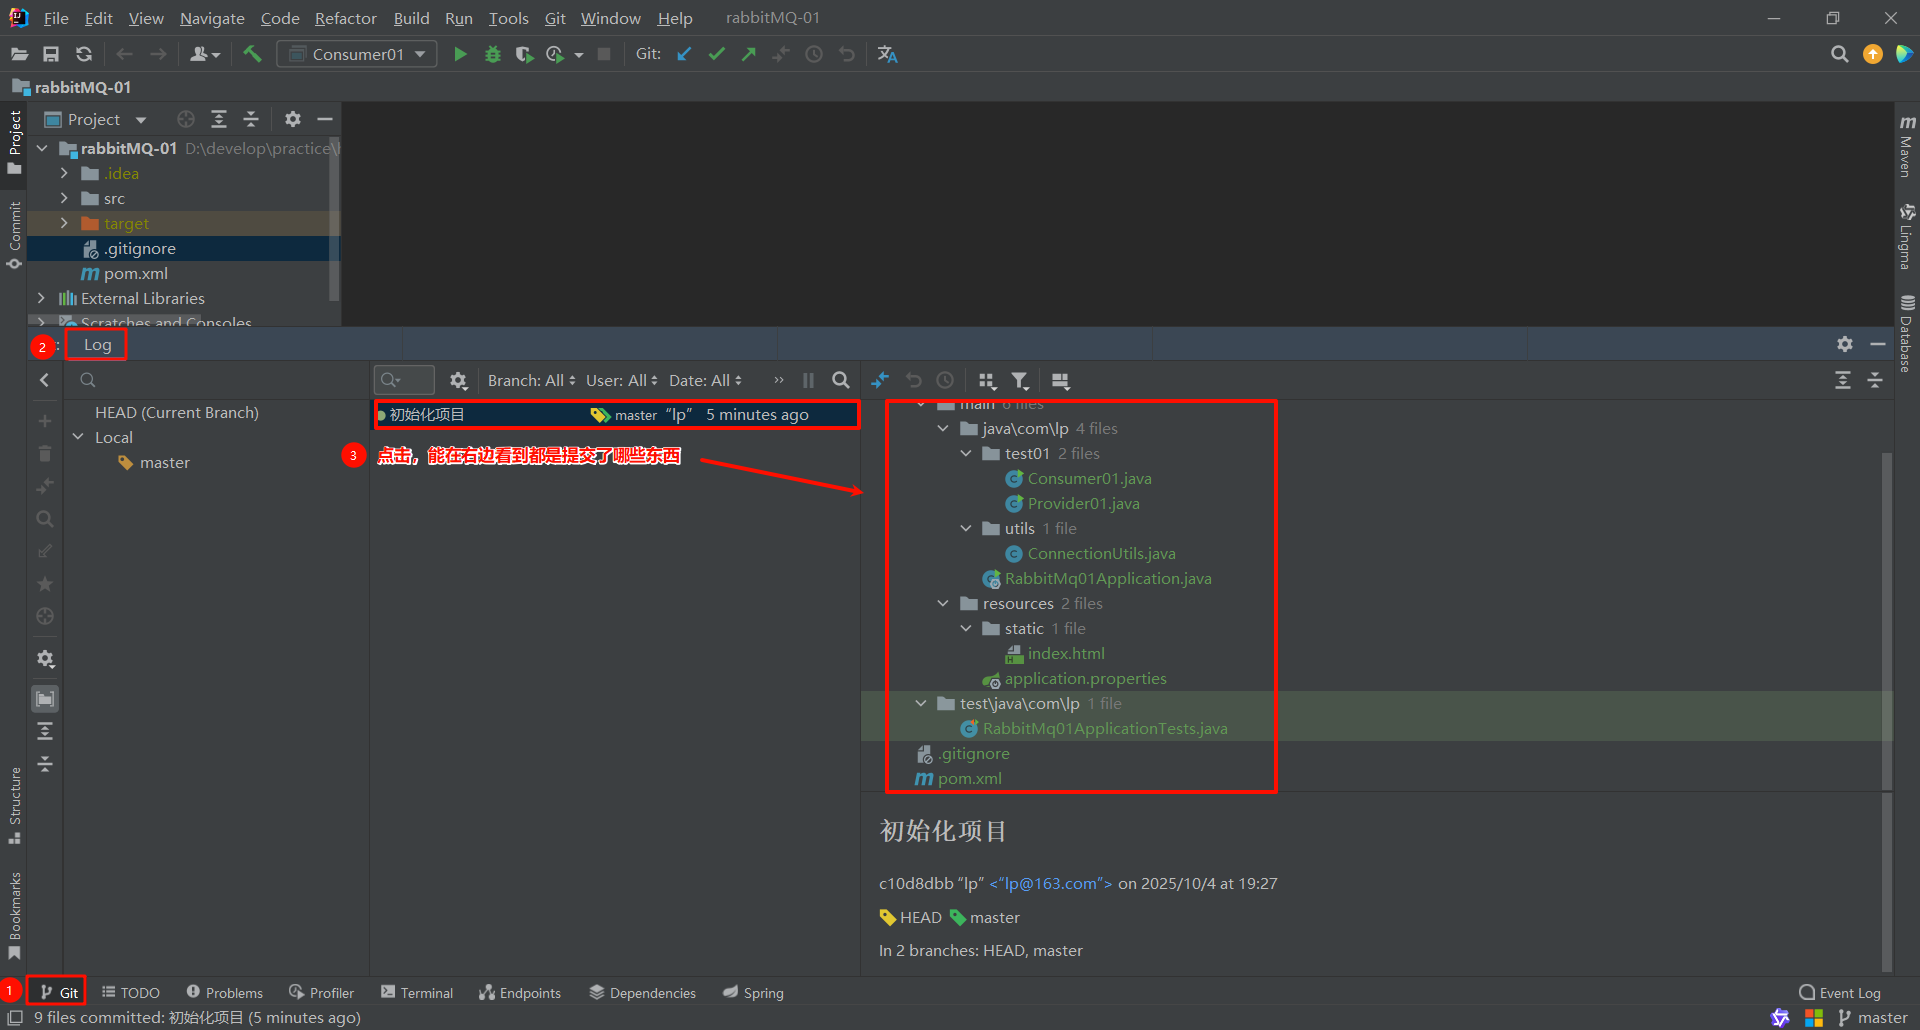Open the User: All filter dropdown
Screen dimensions: 1920x1030
[621, 380]
